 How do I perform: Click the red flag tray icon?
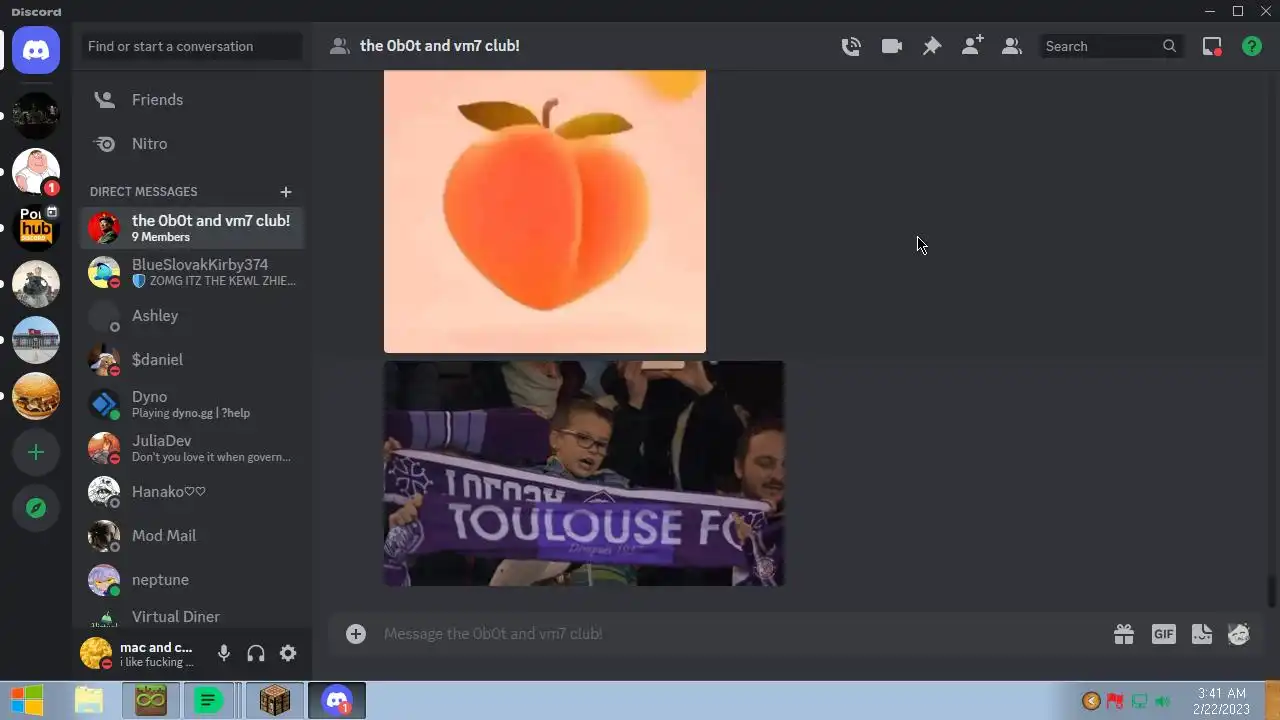coord(1115,701)
